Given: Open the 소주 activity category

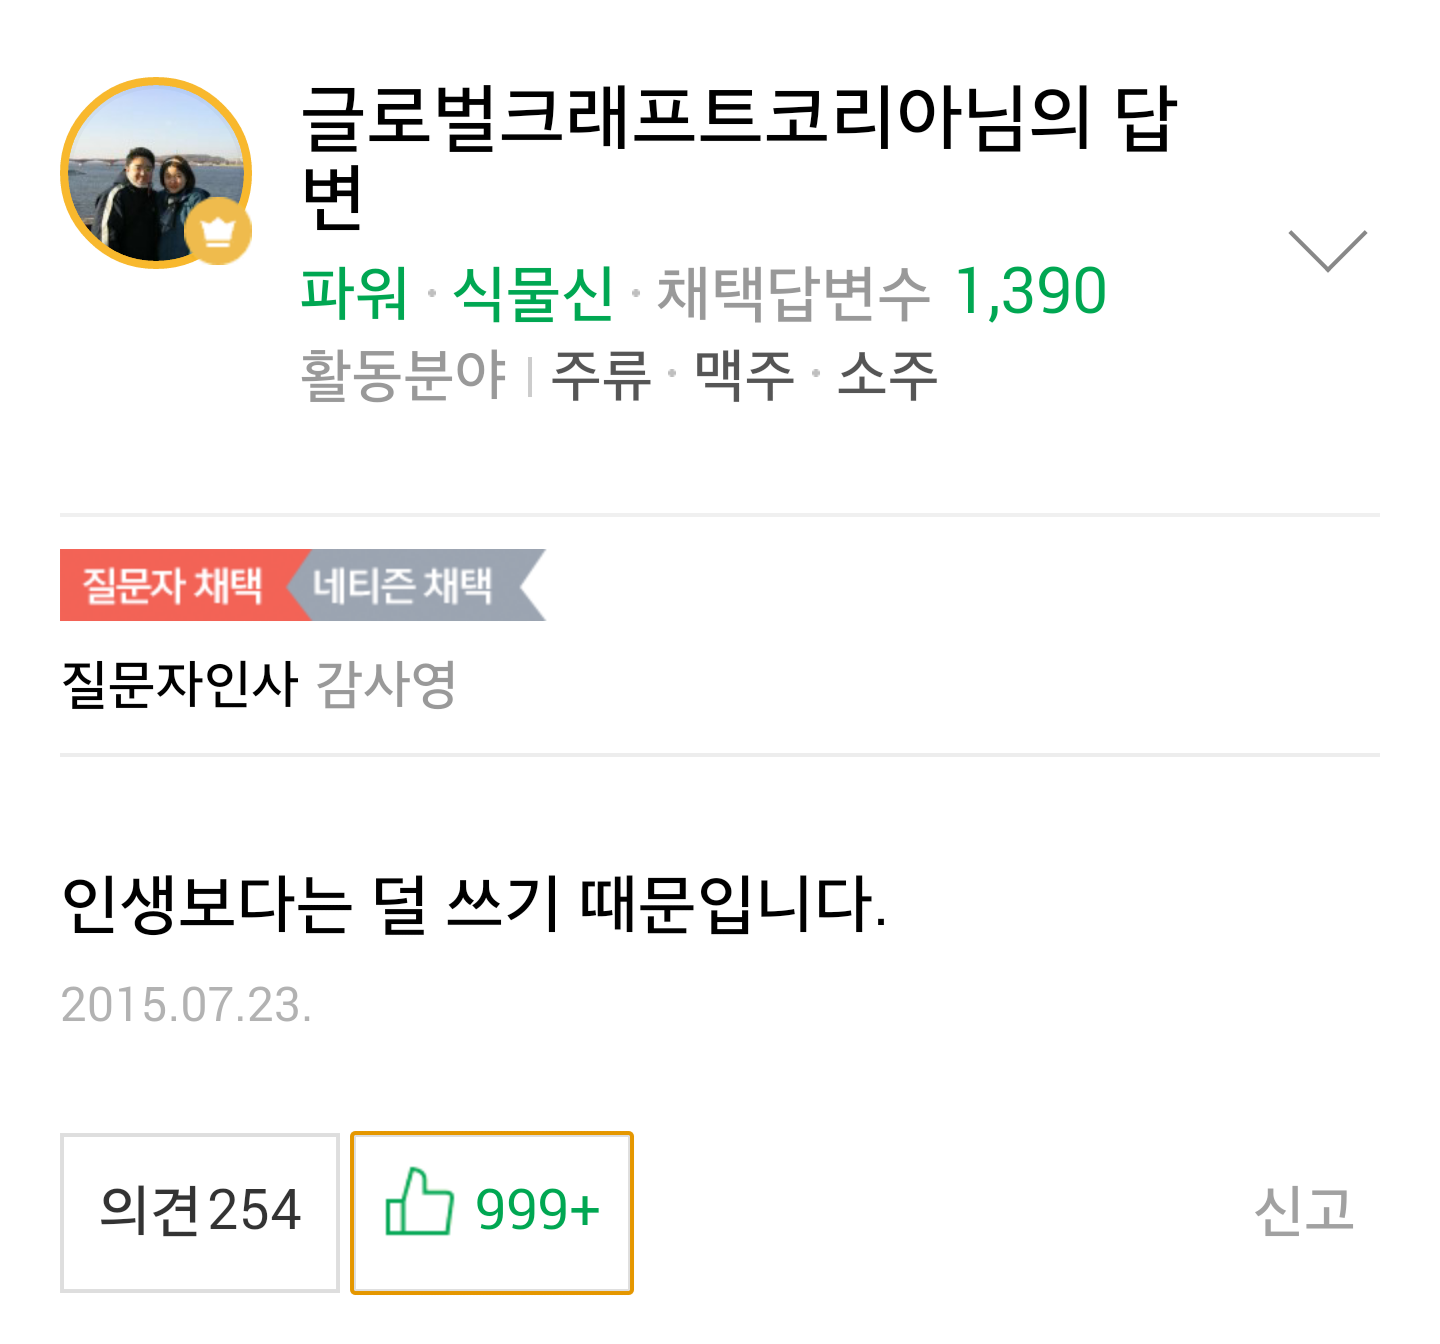Looking at the screenshot, I should 887,376.
